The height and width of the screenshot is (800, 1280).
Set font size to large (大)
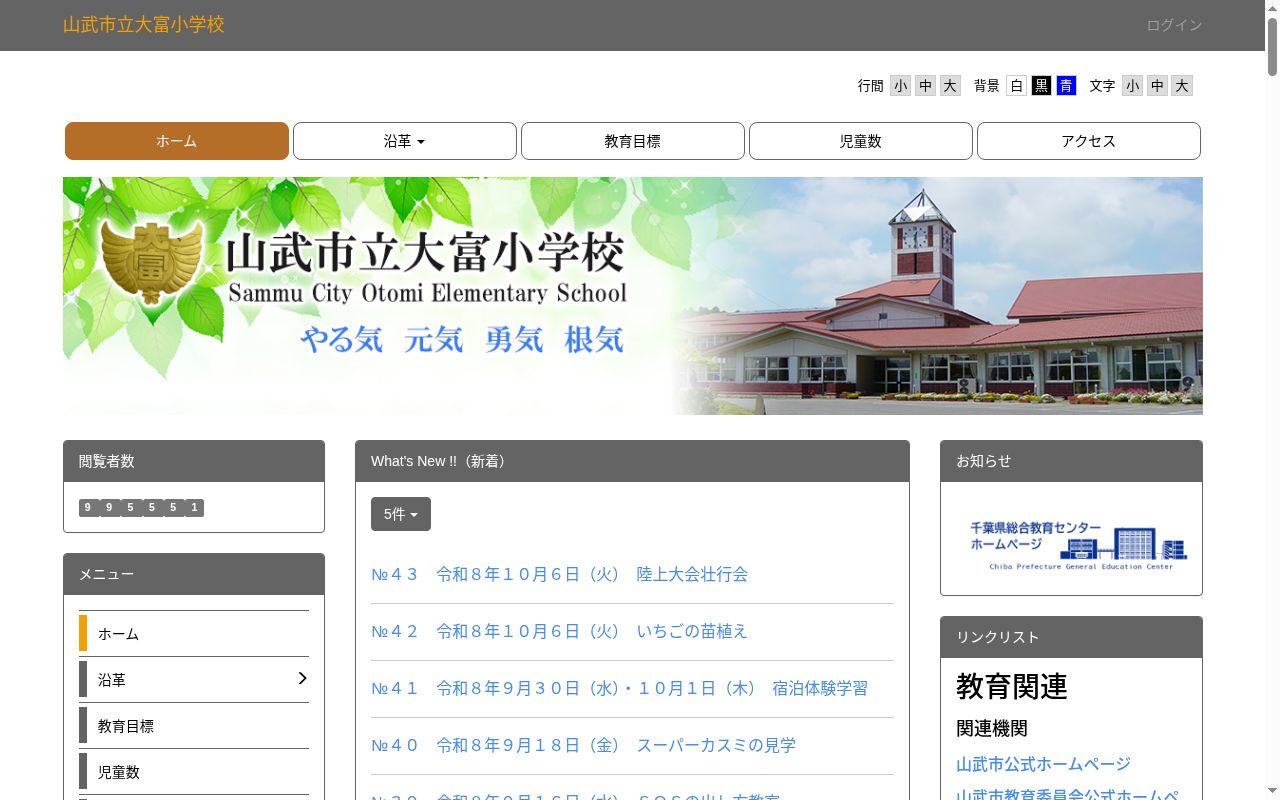[1182, 86]
